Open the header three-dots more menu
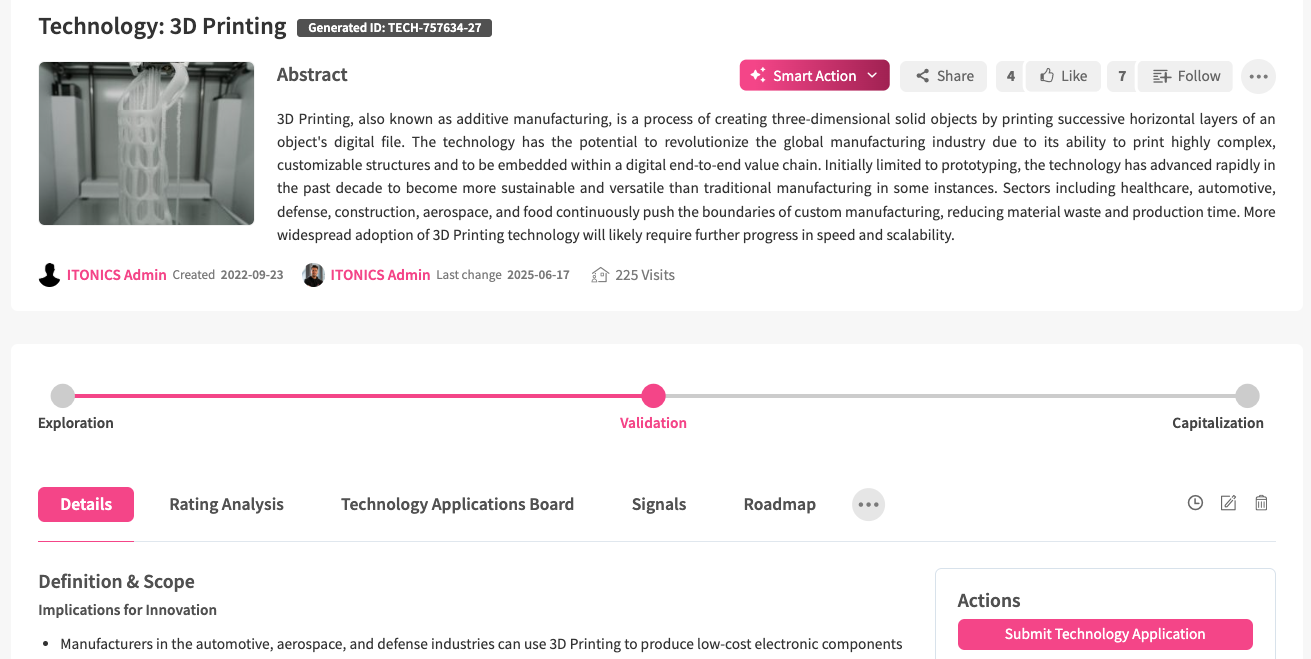The height and width of the screenshot is (659, 1311). (x=1258, y=76)
